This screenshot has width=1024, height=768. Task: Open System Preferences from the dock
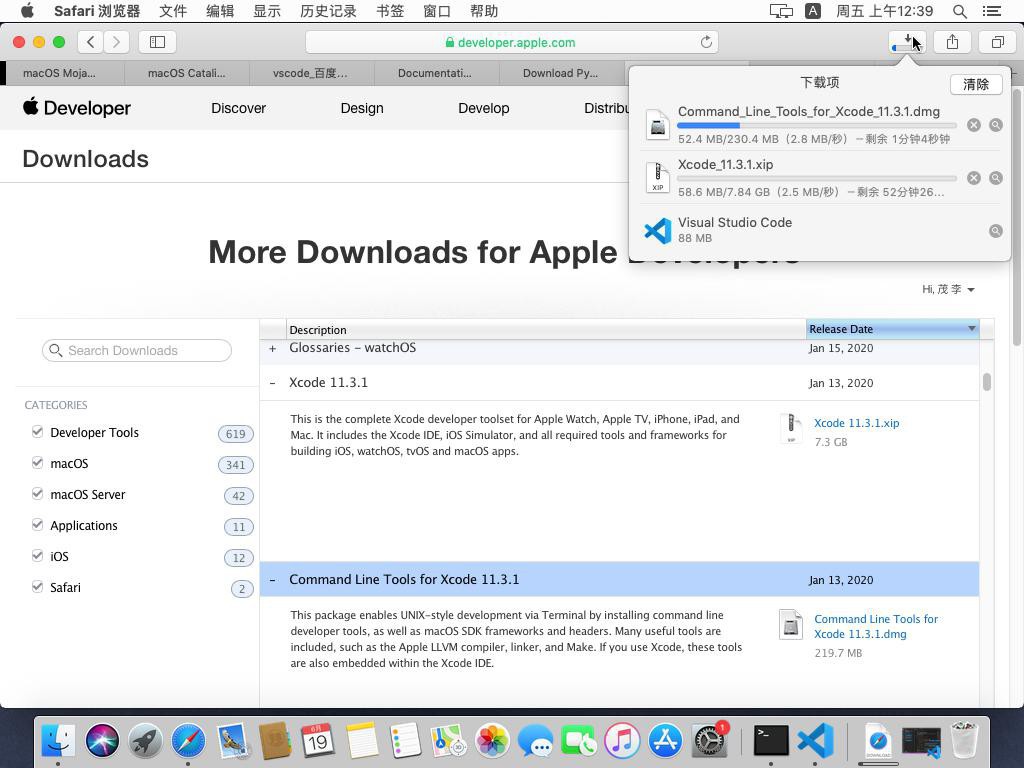[709, 741]
